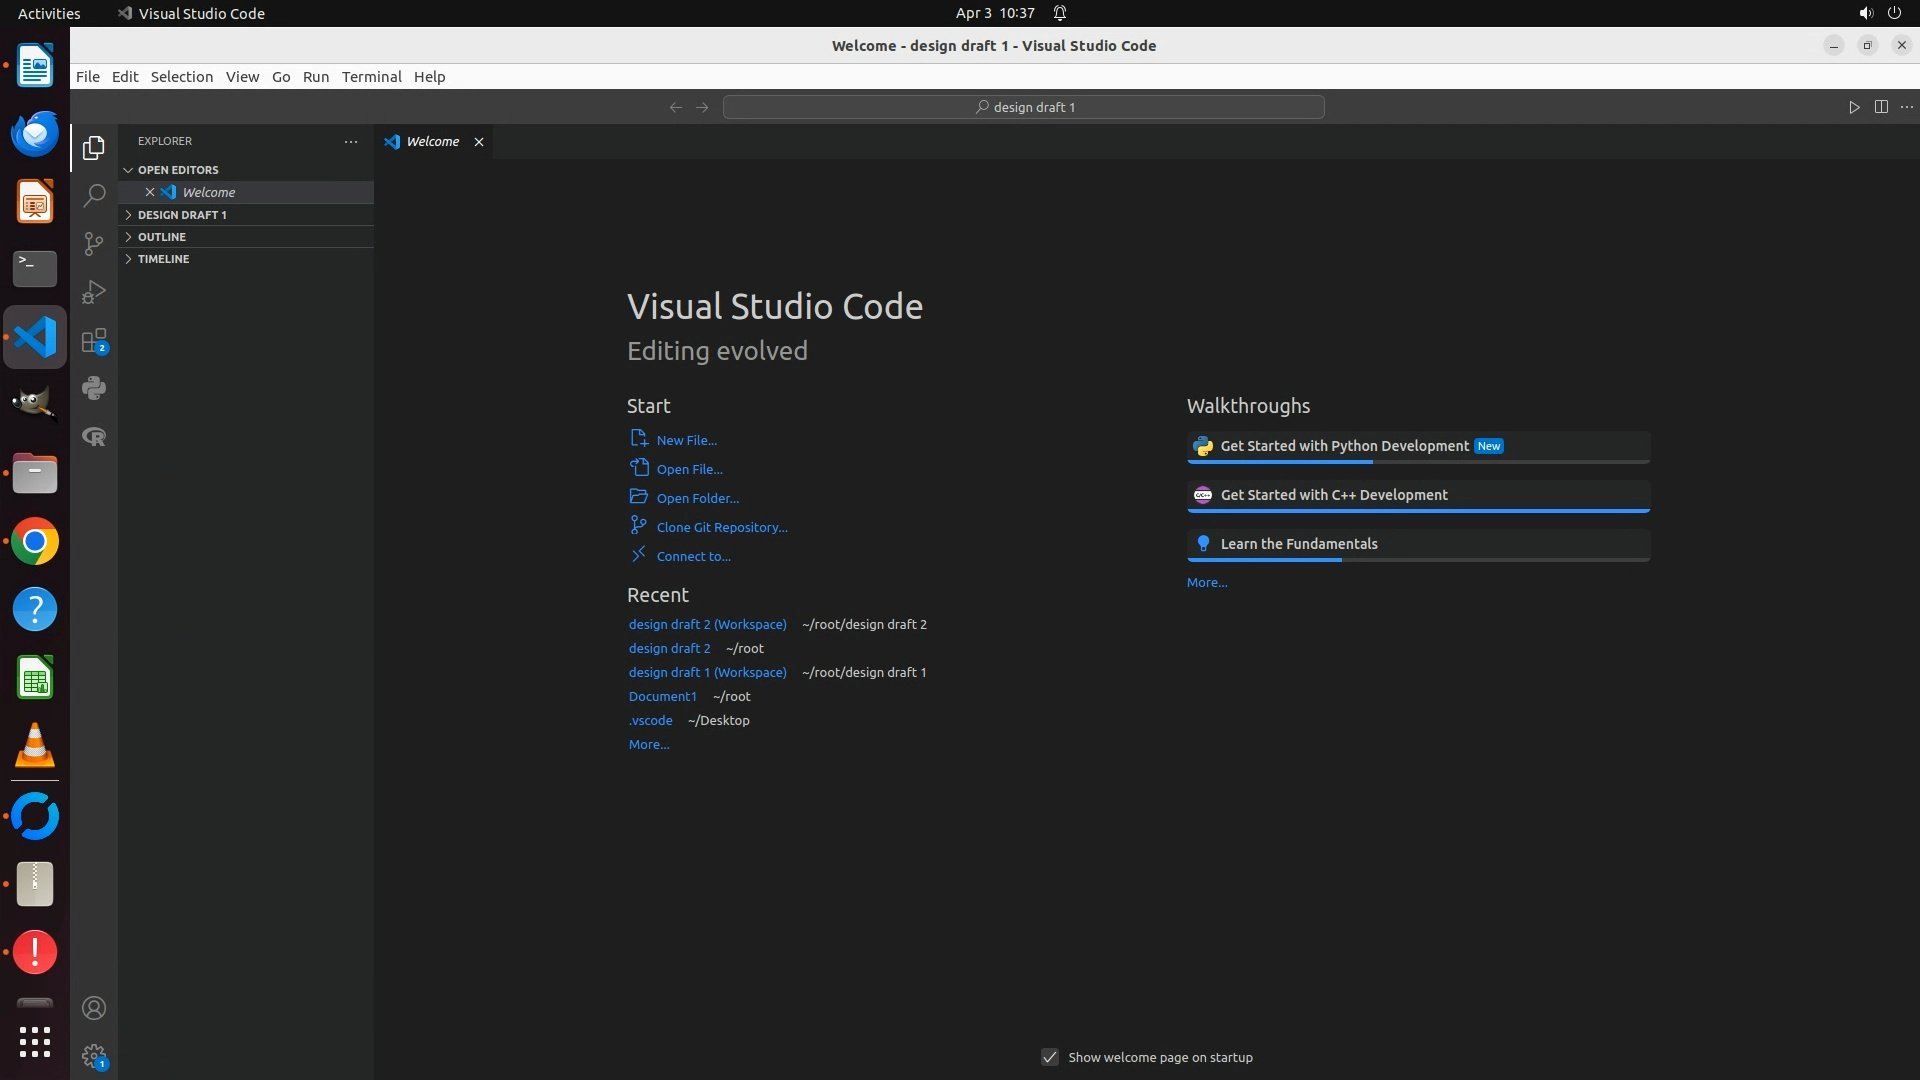Open Get Started with Python Development walkthrough
The height and width of the screenshot is (1080, 1920).
tap(1344, 446)
